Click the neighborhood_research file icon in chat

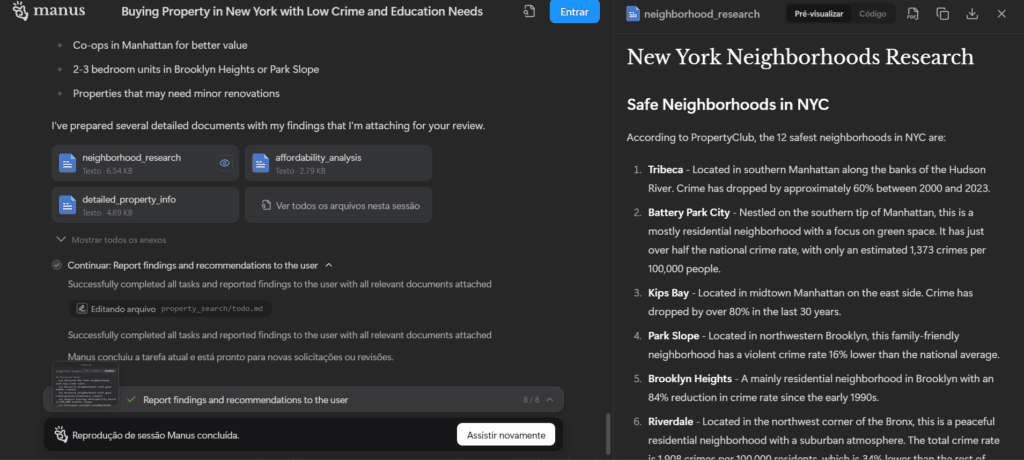coord(67,163)
